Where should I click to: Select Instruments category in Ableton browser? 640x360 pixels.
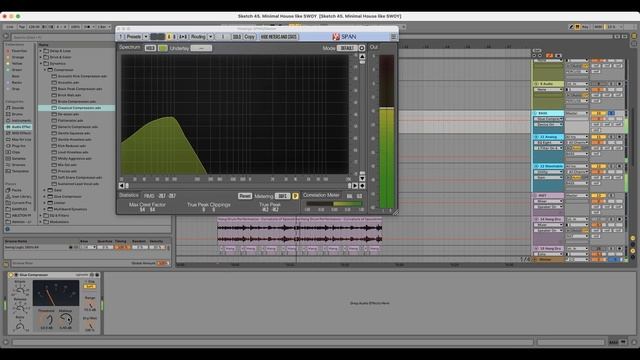click(18, 121)
